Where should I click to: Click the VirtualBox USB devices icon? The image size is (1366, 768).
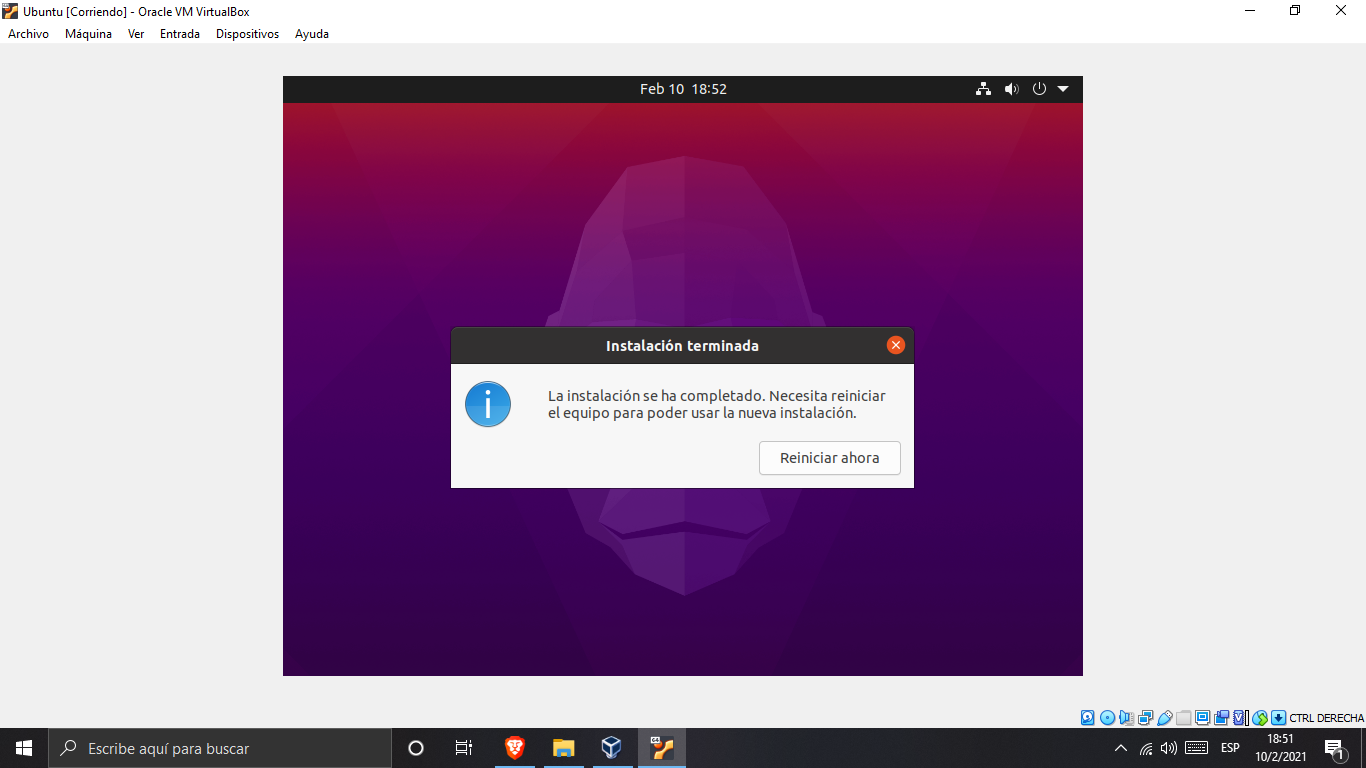(x=1165, y=718)
